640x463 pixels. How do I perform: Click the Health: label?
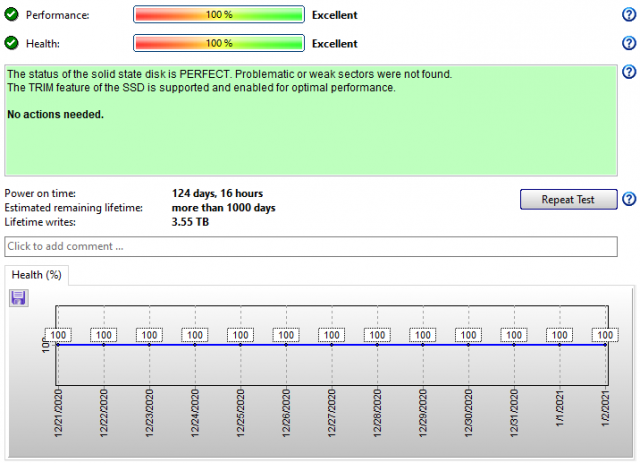43,44
